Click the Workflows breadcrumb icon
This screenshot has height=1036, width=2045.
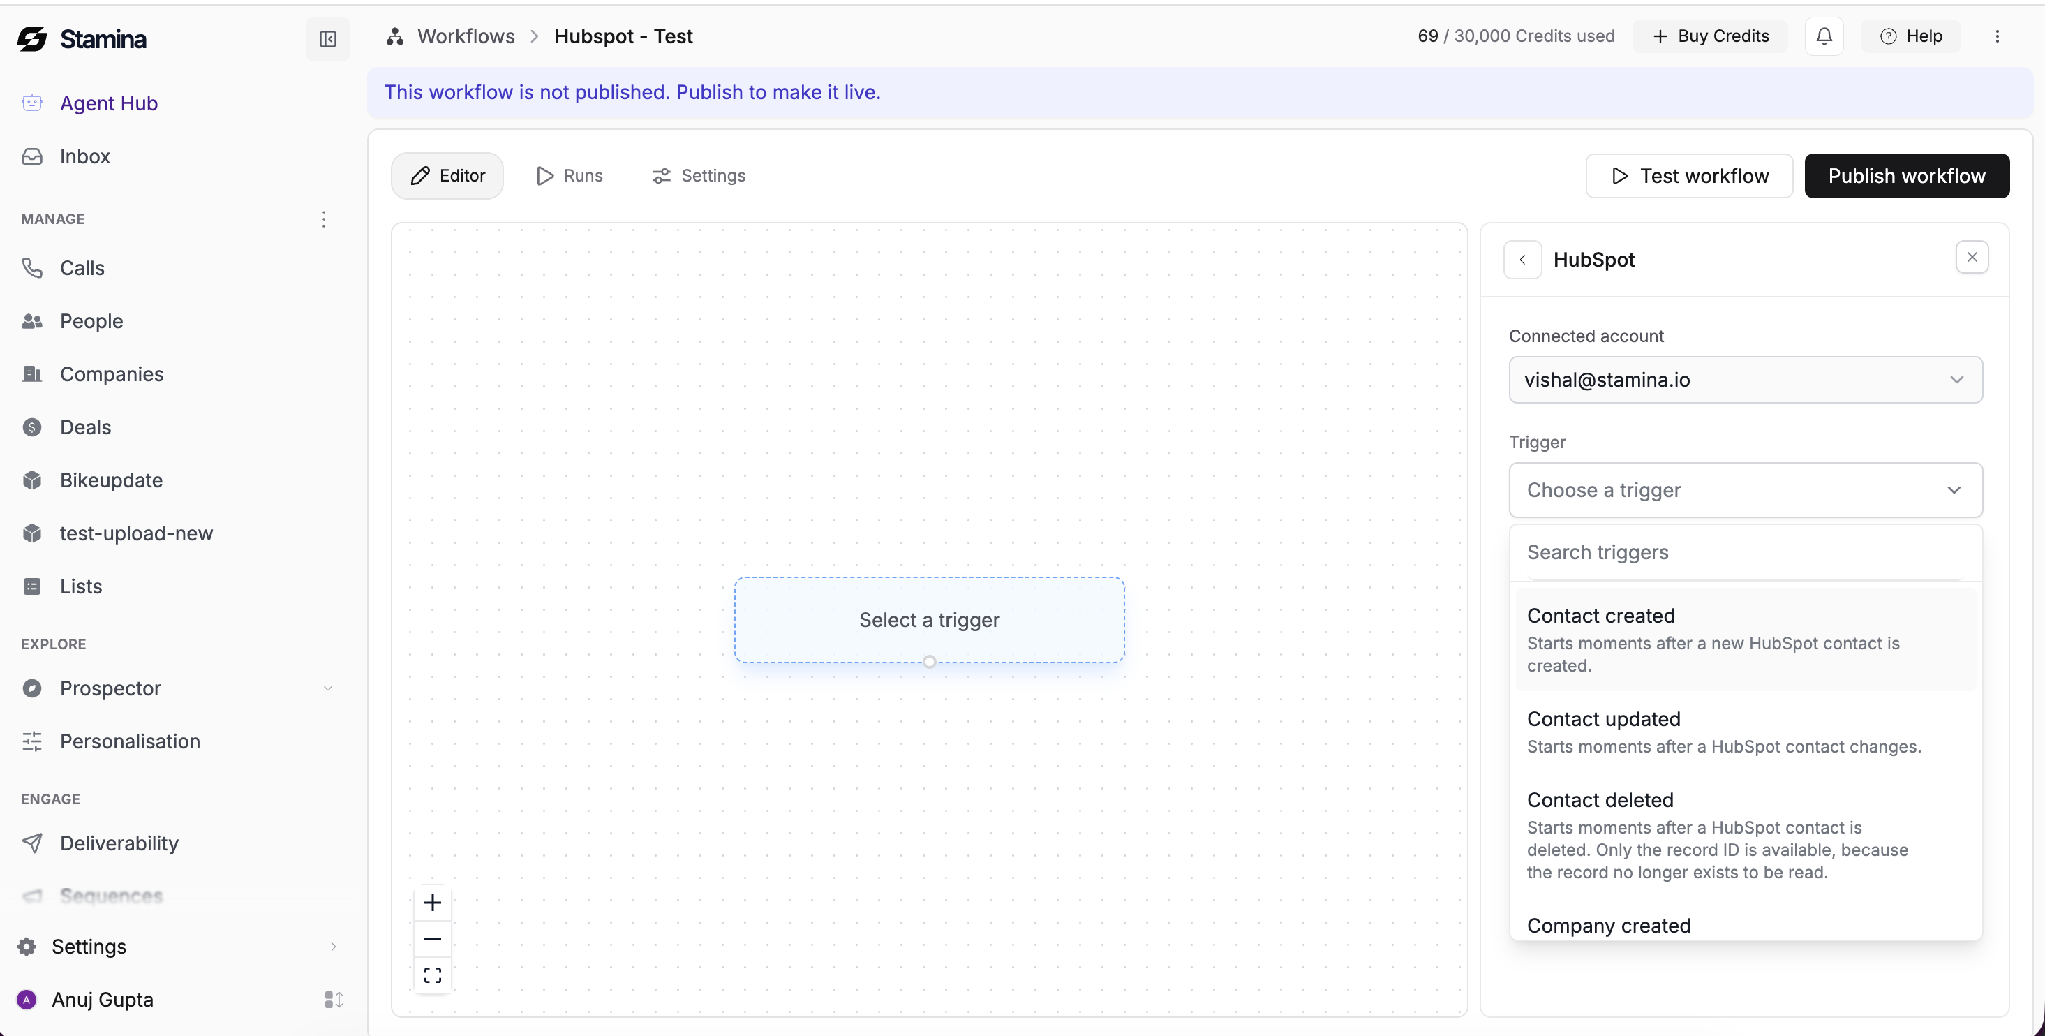(x=395, y=36)
